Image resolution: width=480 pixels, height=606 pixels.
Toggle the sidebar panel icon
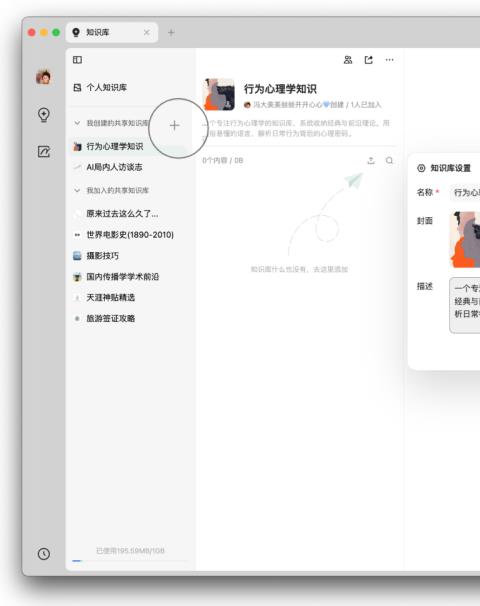[77, 60]
